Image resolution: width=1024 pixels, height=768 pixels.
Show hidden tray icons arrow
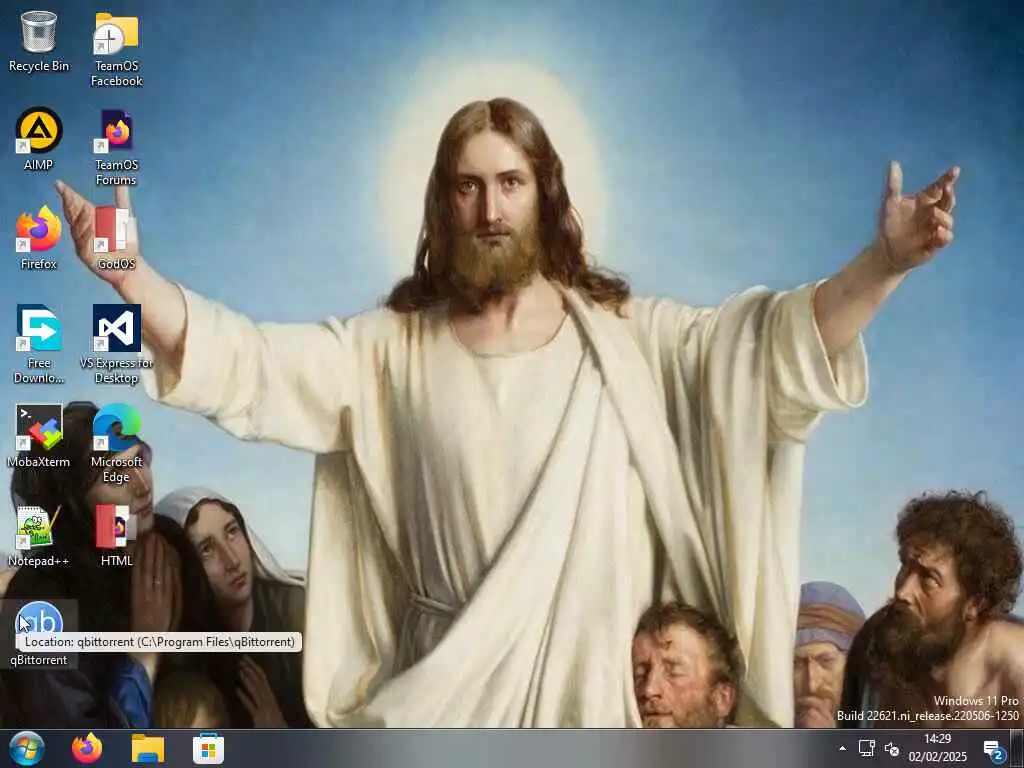[842, 748]
